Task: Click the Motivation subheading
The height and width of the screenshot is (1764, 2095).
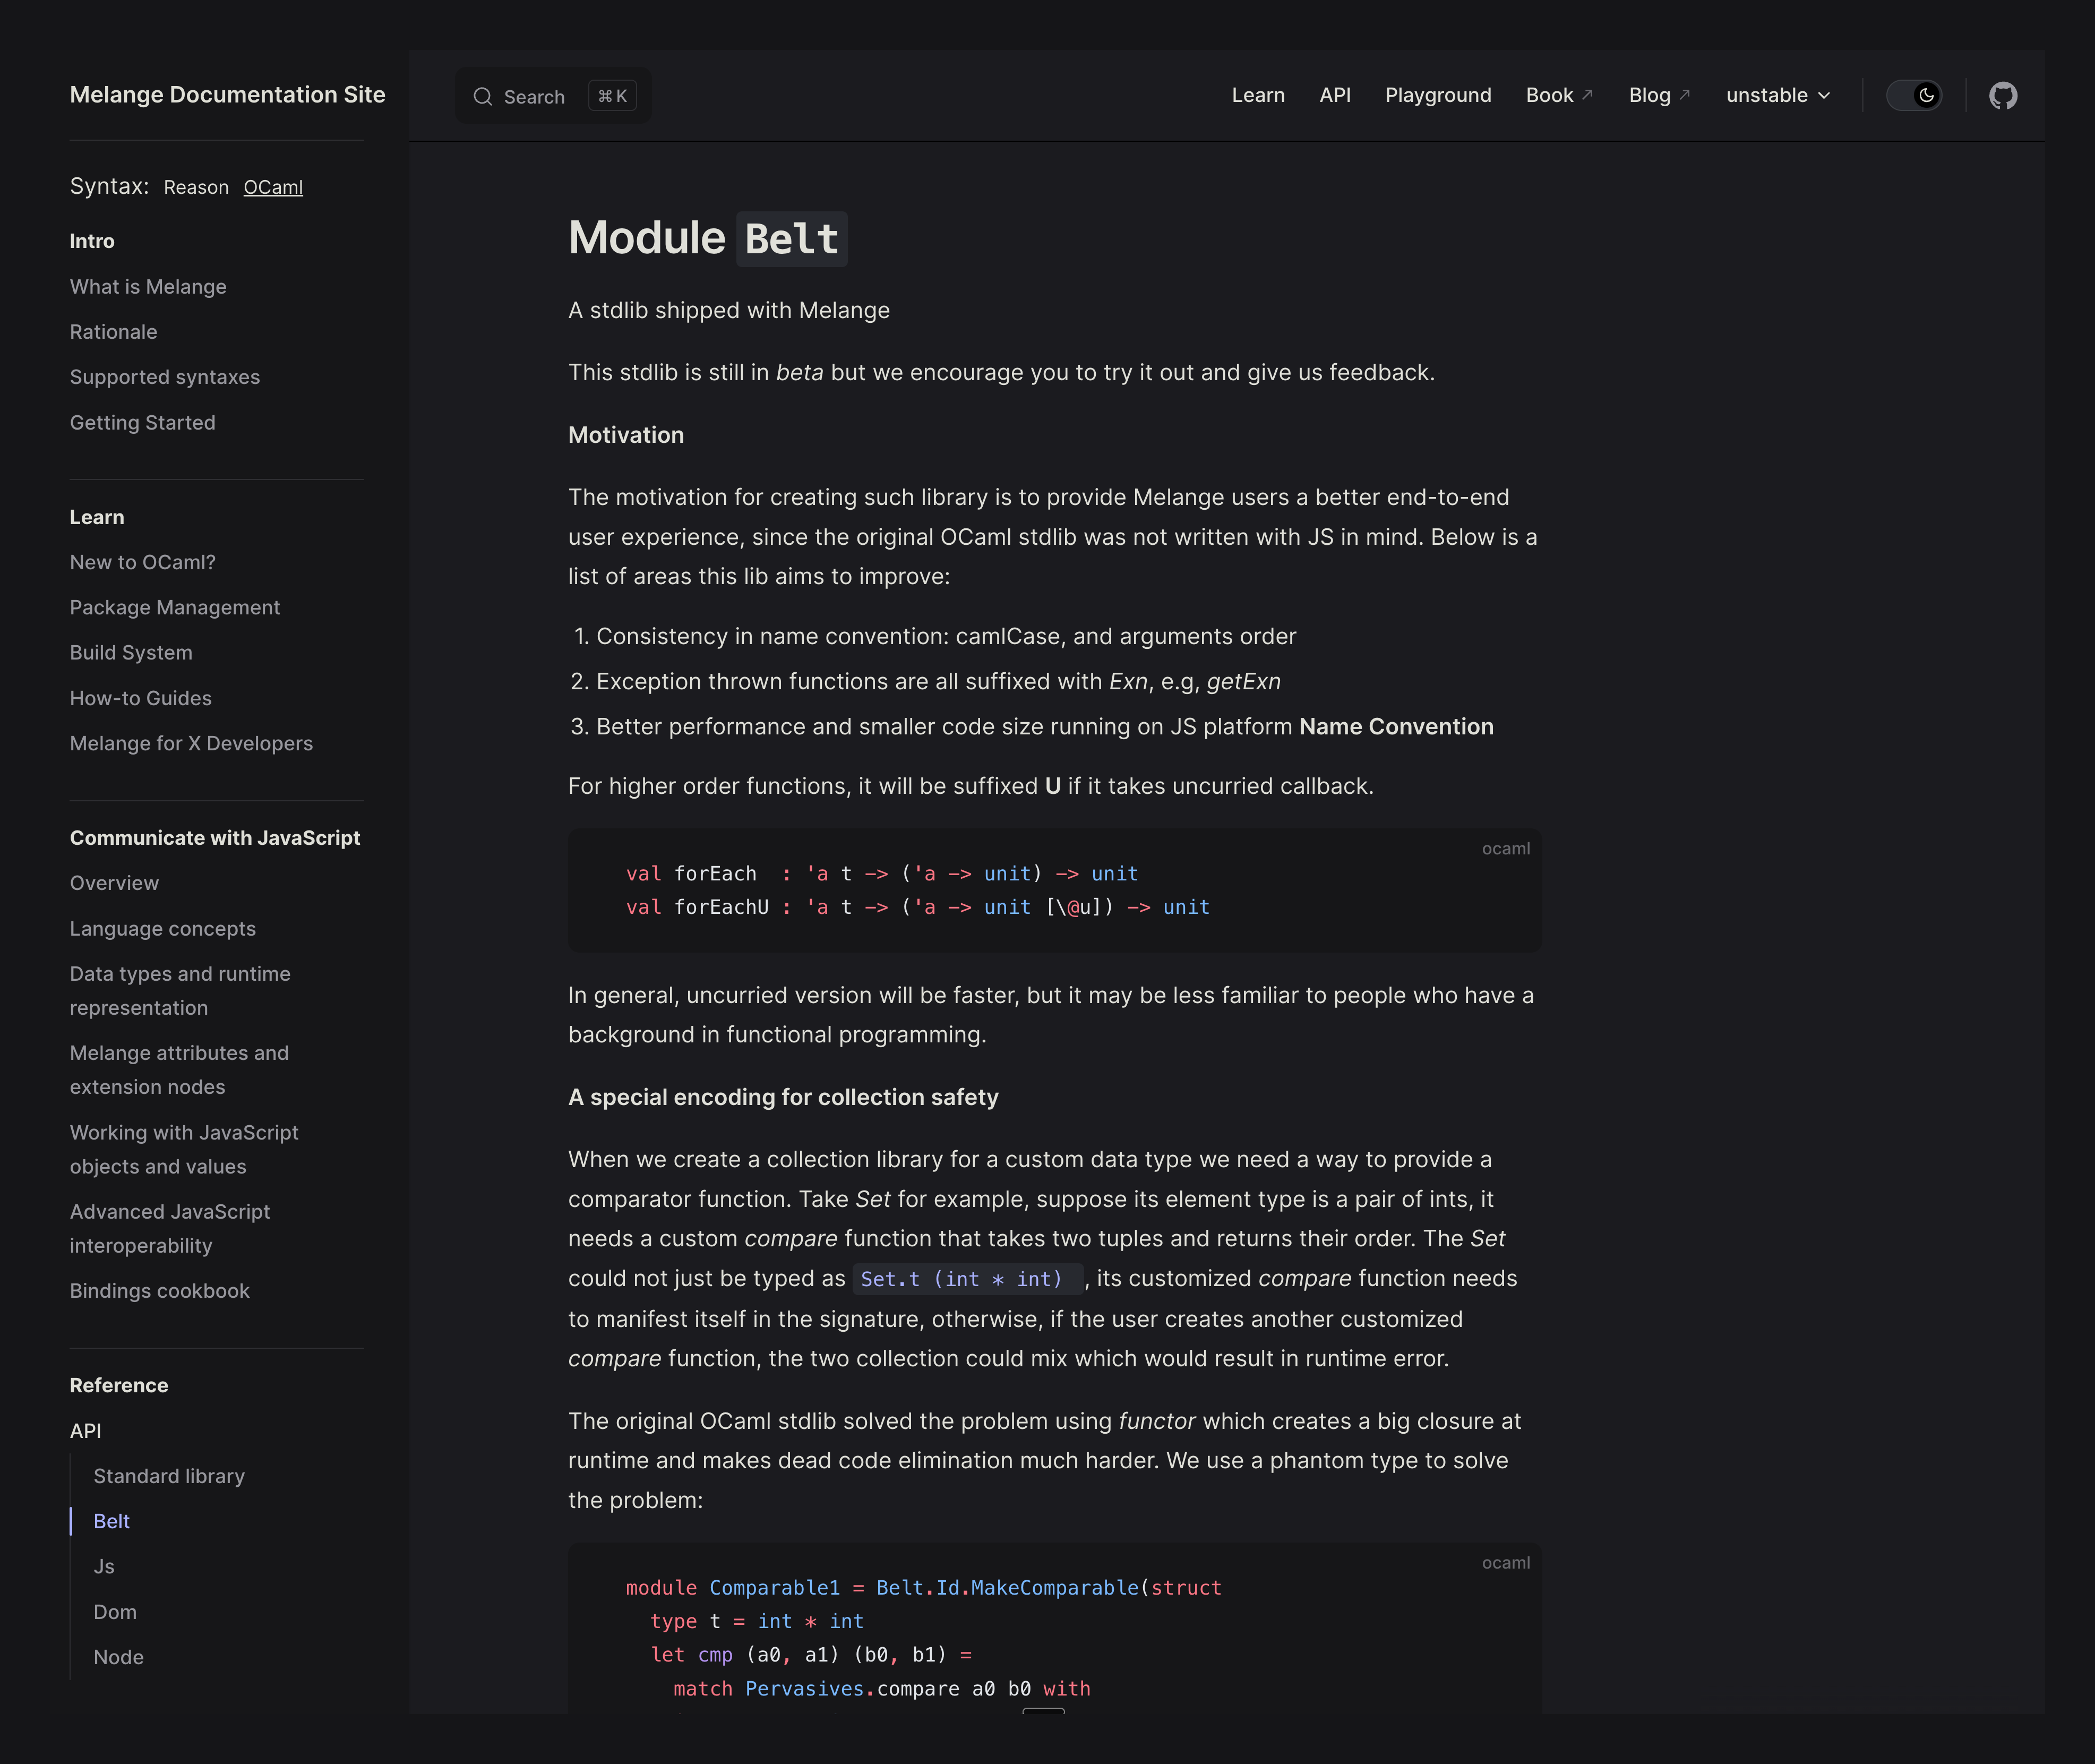Action: coord(626,435)
